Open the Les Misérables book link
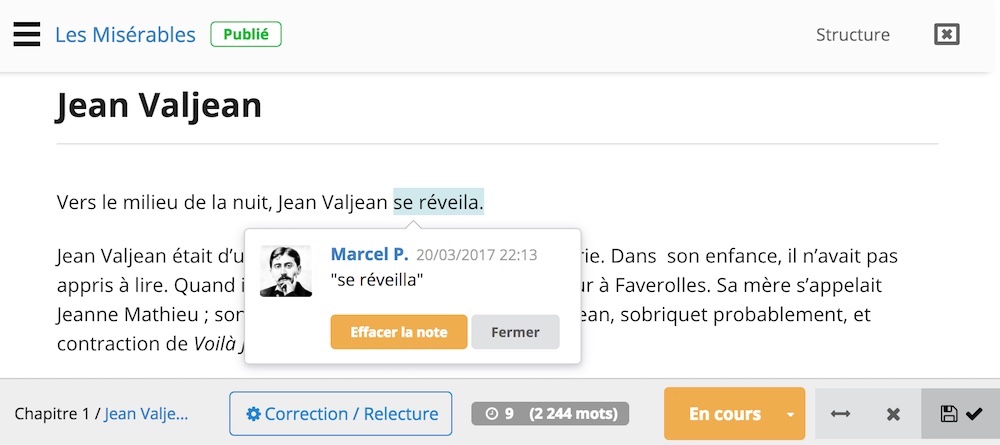This screenshot has width=1000, height=445. 125,34
